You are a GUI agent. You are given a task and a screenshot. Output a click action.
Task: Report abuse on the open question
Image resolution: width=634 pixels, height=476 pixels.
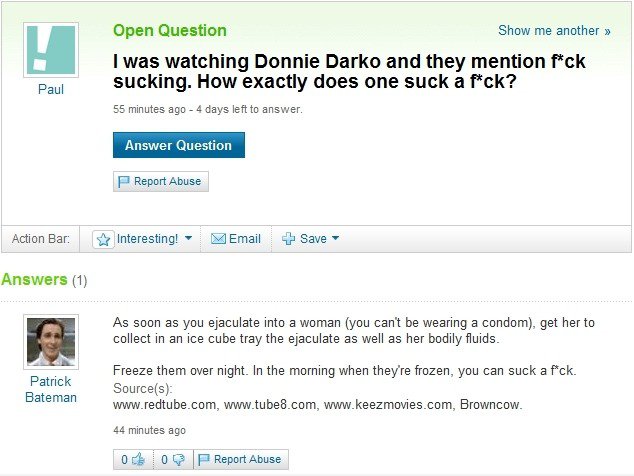(161, 181)
